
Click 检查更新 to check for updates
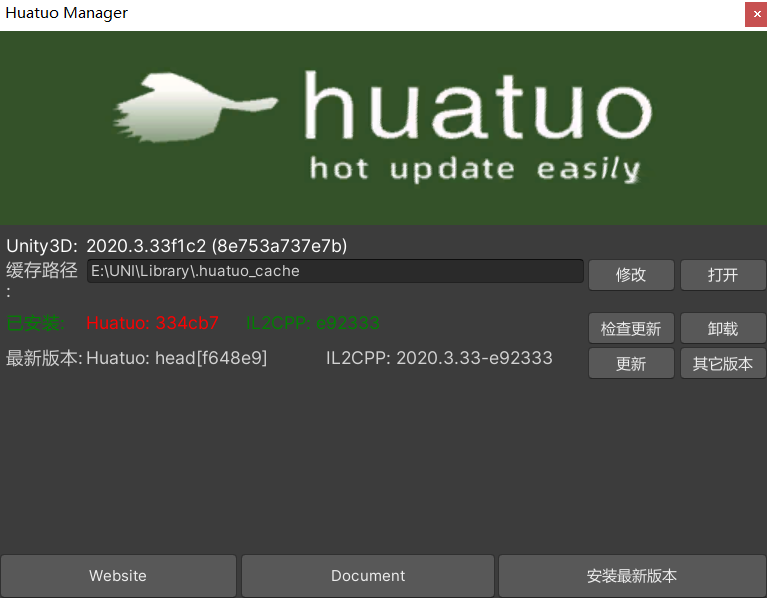pos(631,328)
